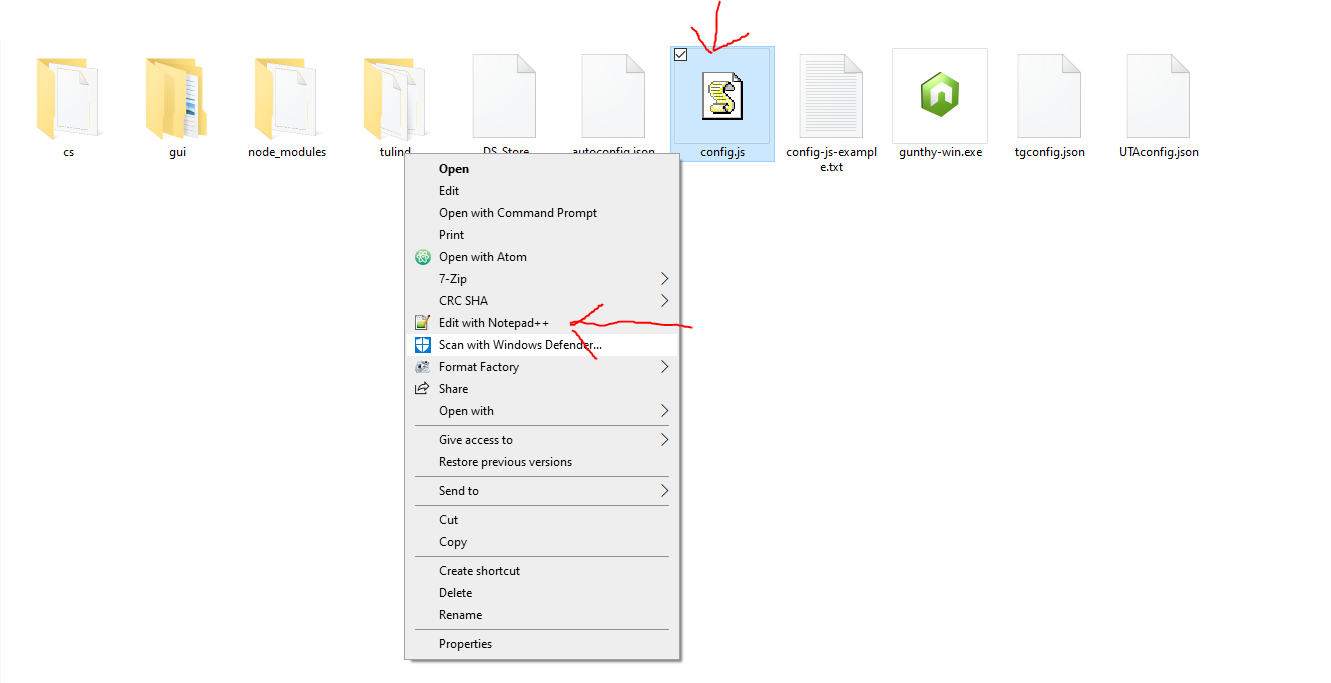Uncheck the config.js selection checkbox
Image resolution: width=1331 pixels, height=683 pixels.
pyautogui.click(x=681, y=55)
